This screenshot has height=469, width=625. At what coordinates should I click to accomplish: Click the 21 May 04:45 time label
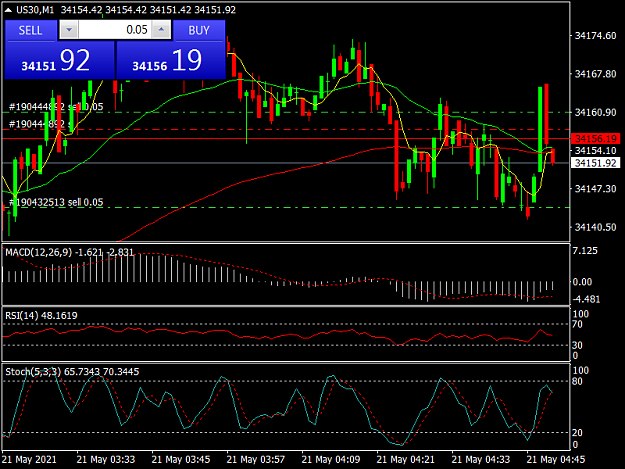(556, 459)
